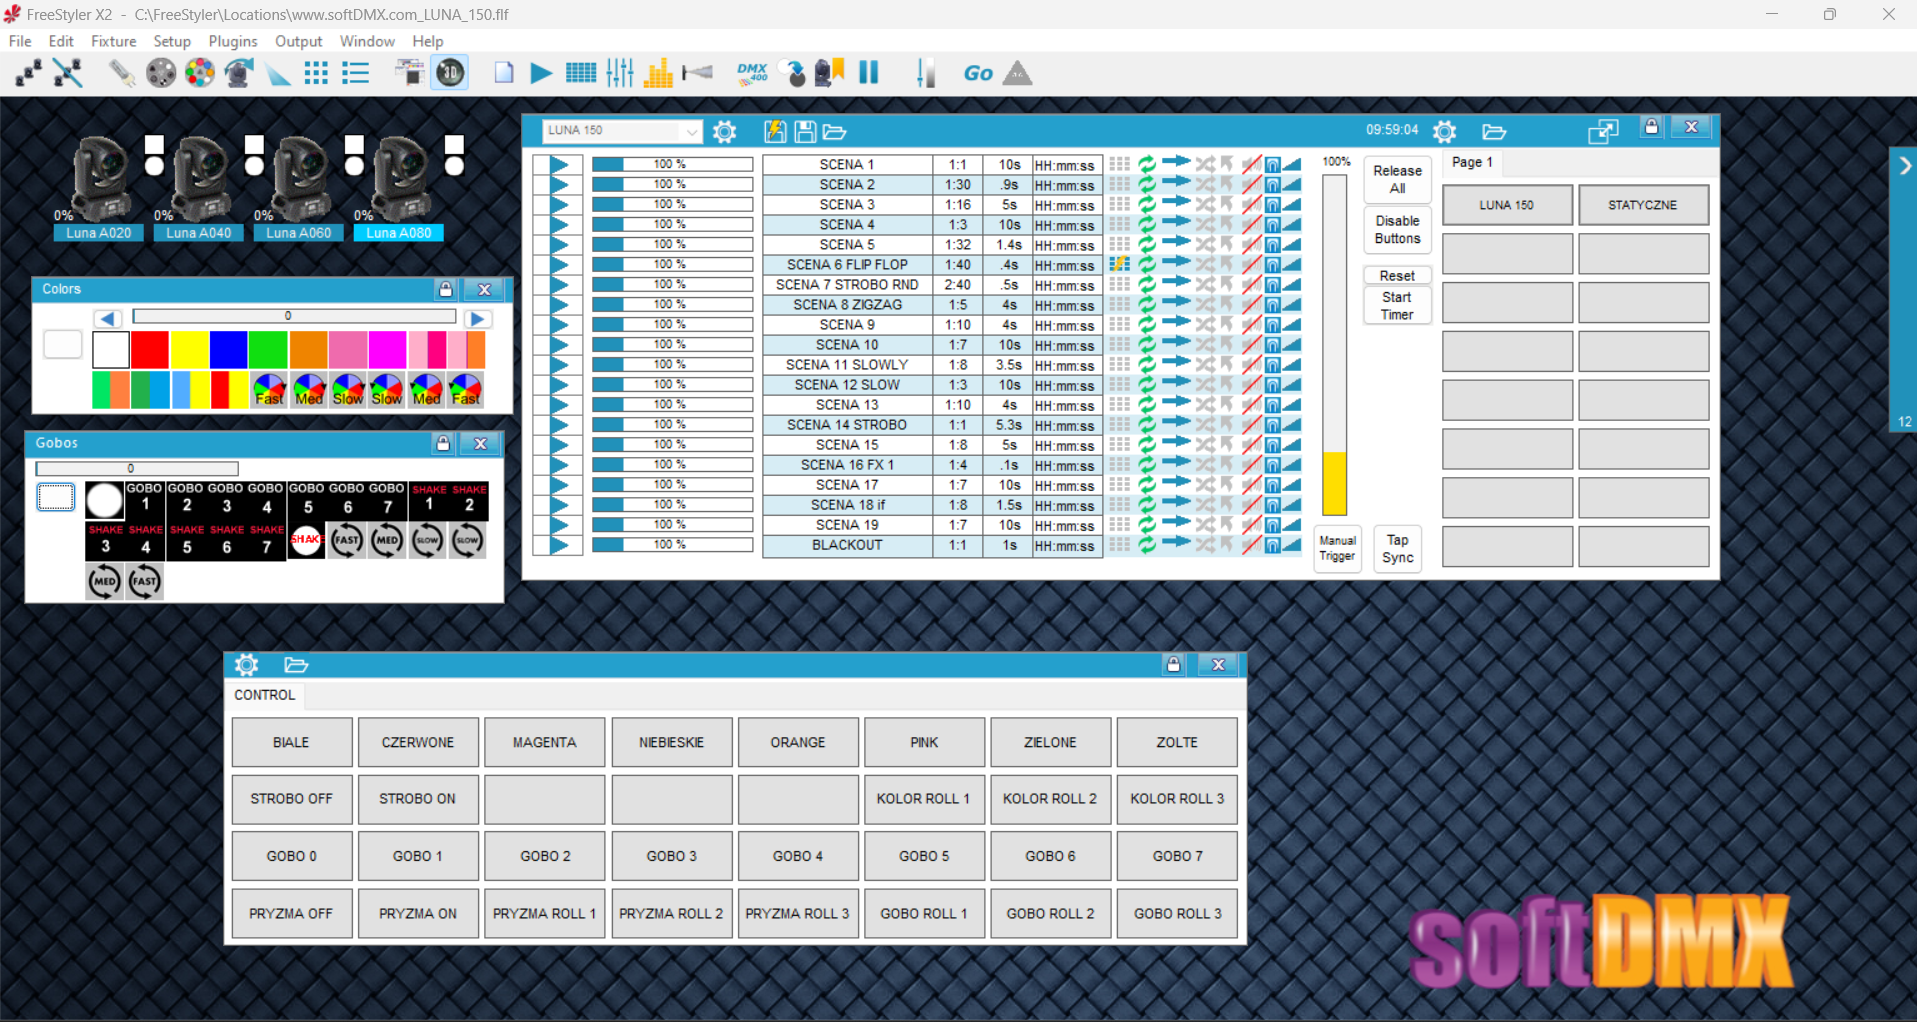Viewport: 1917px width, 1022px height.
Task: Open the Fixture menu
Action: pos(113,41)
